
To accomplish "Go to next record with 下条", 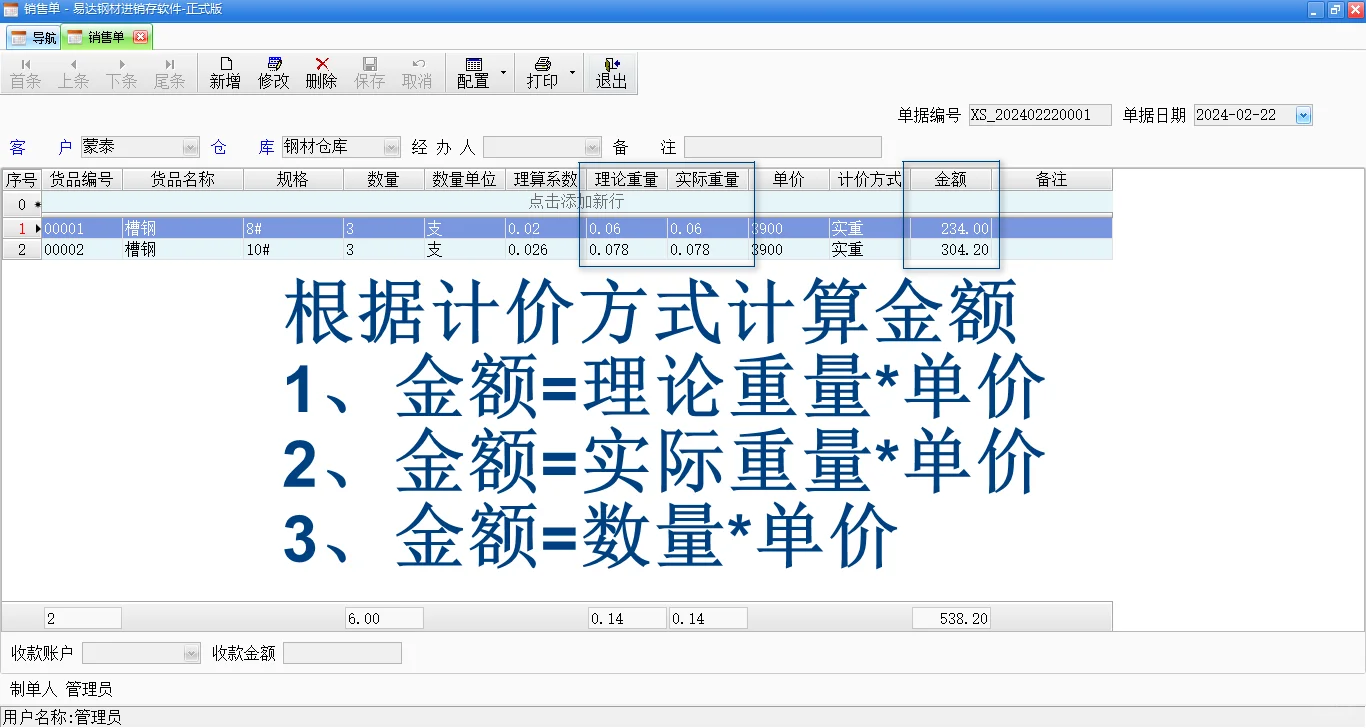I will [x=121, y=73].
